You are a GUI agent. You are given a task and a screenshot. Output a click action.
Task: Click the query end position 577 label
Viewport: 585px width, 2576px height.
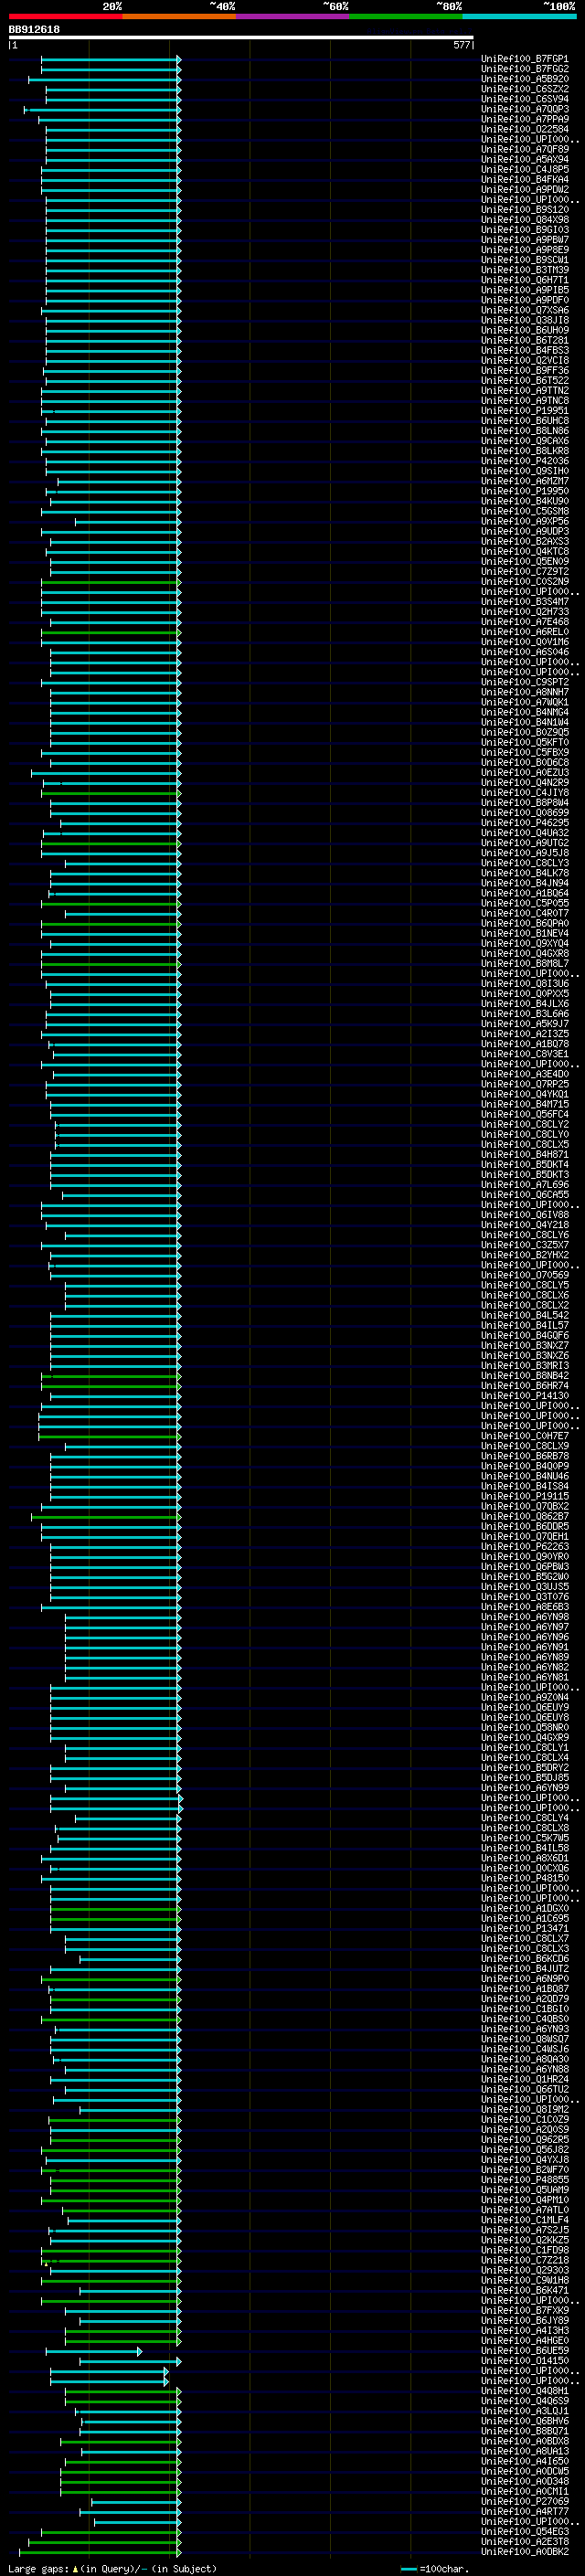pos(462,45)
